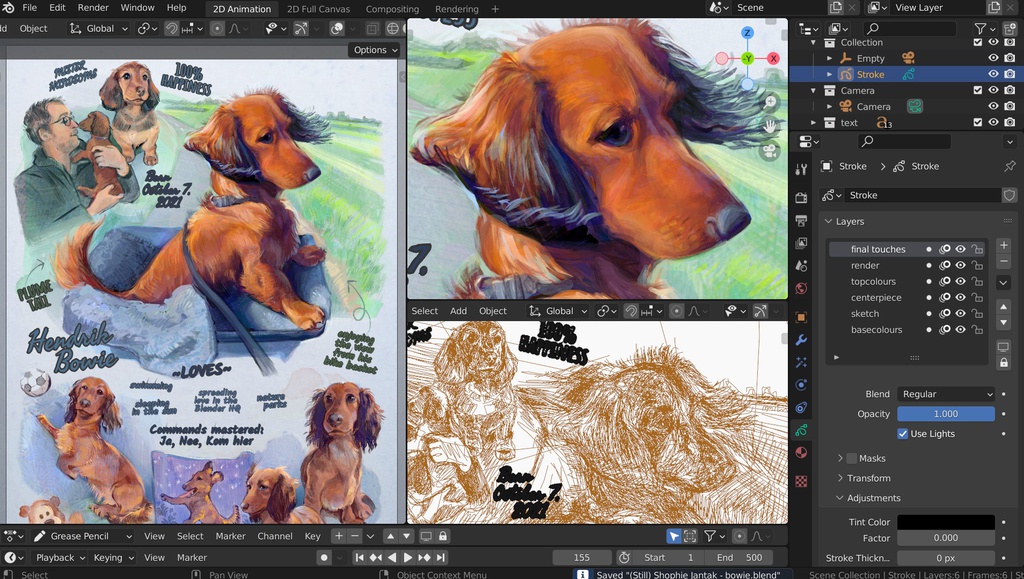Switch to the Compositing workspace tab

[x=392, y=9]
